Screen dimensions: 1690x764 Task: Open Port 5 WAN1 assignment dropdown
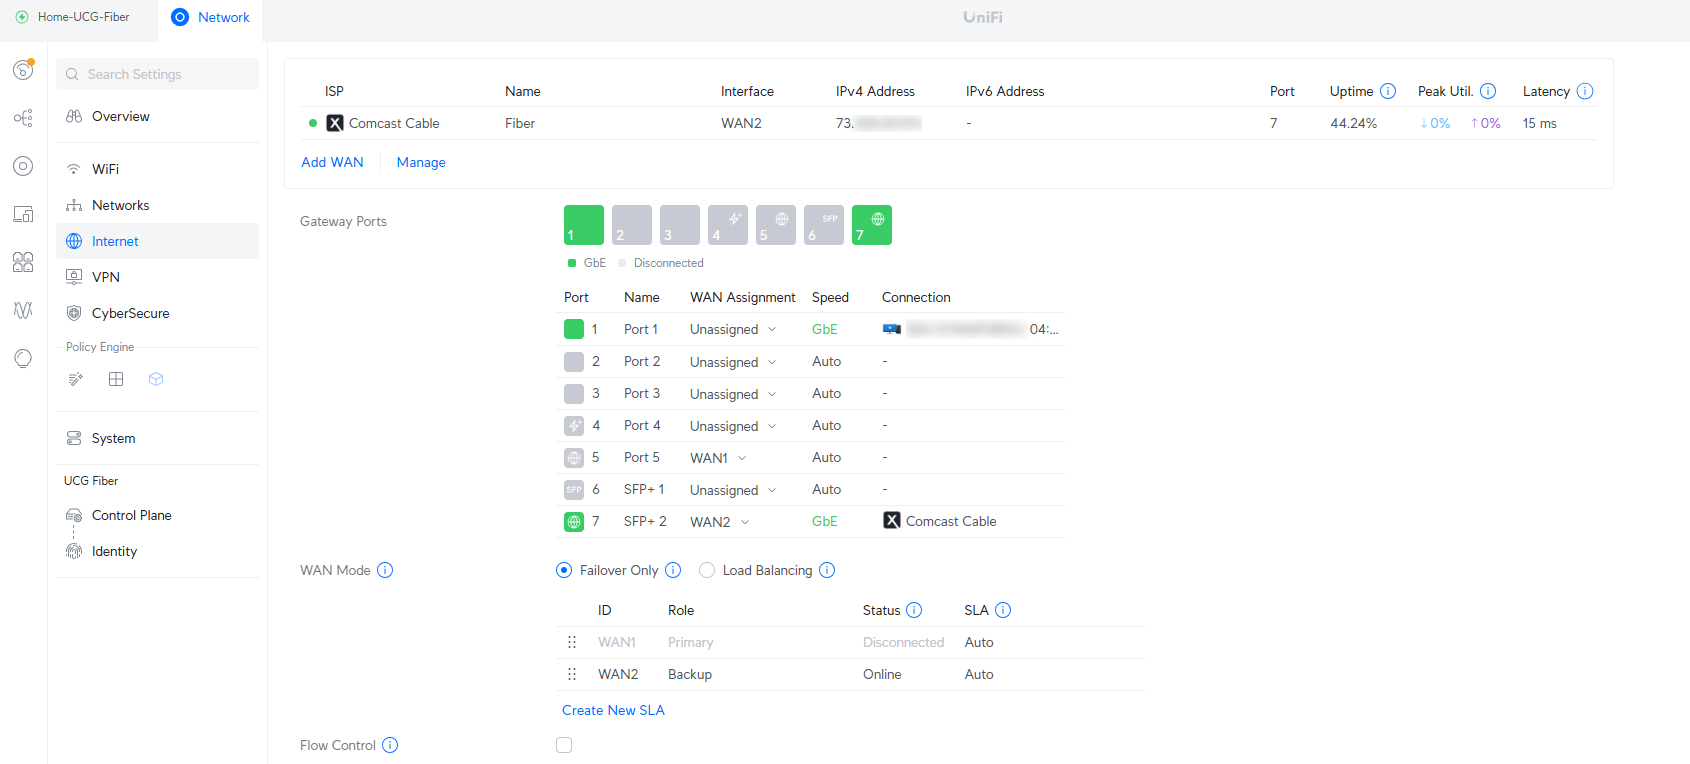pos(718,457)
